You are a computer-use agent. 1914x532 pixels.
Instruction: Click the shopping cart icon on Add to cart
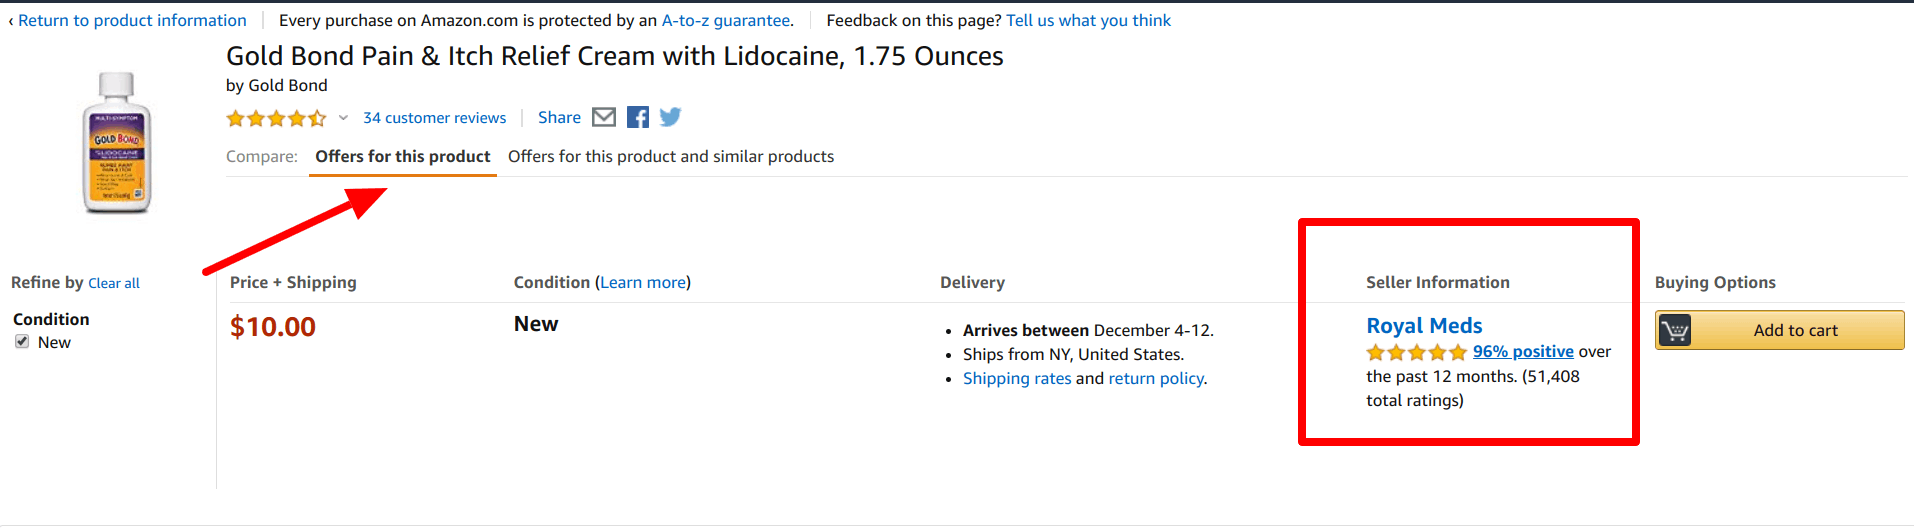pos(1675,330)
